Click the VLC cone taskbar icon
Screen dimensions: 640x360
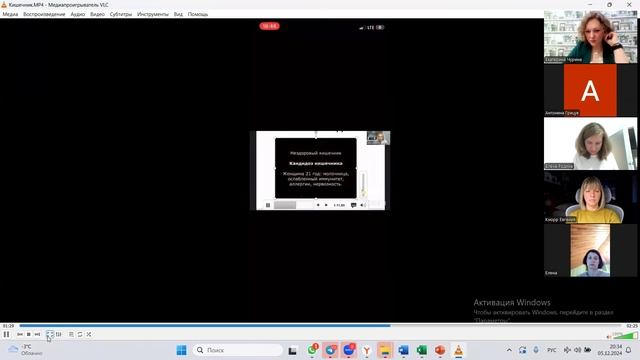458,350
